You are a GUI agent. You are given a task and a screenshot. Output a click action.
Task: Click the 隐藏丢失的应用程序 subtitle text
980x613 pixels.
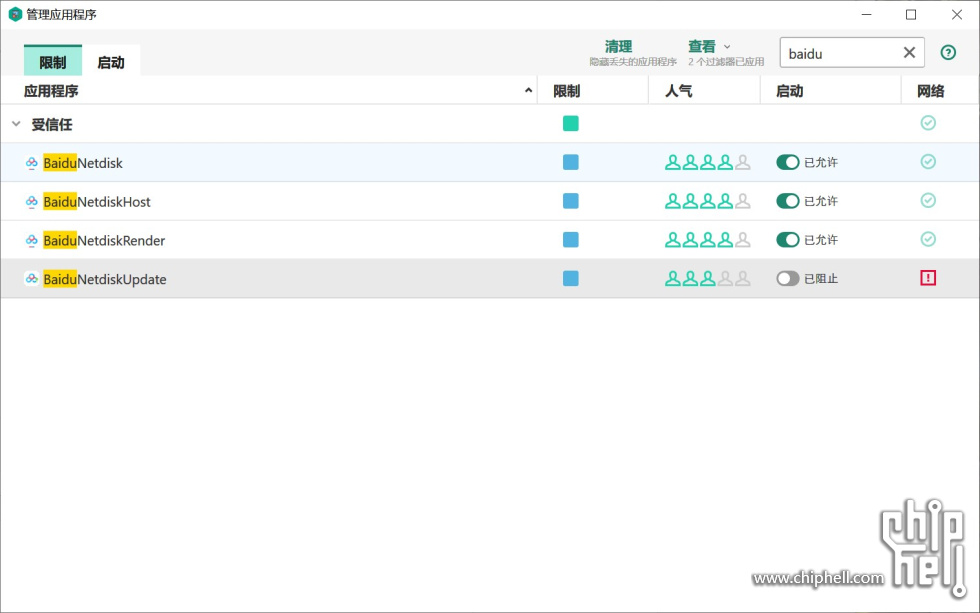coord(632,62)
